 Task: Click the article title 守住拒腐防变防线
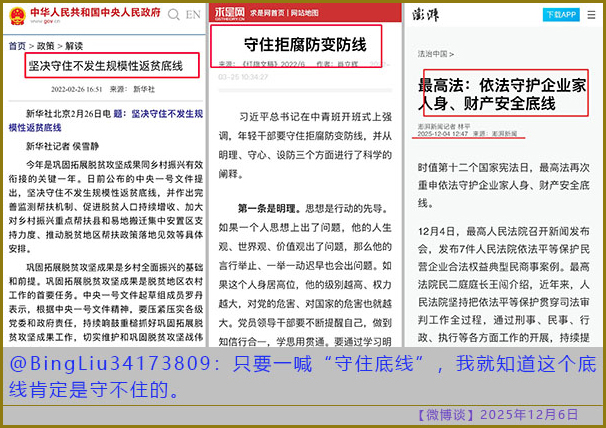(305, 45)
